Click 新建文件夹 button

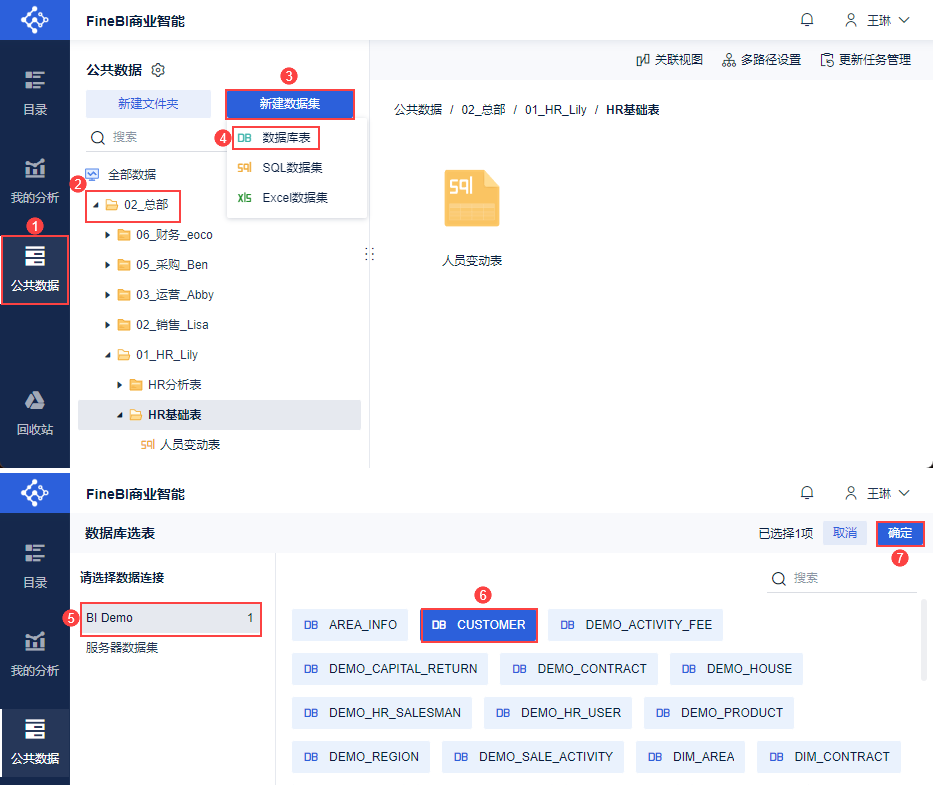coord(148,104)
